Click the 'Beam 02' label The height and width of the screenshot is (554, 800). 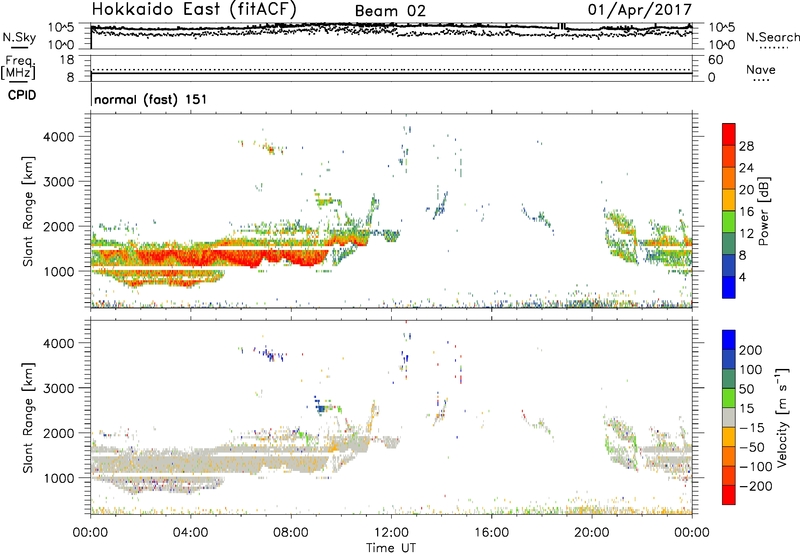(x=390, y=11)
